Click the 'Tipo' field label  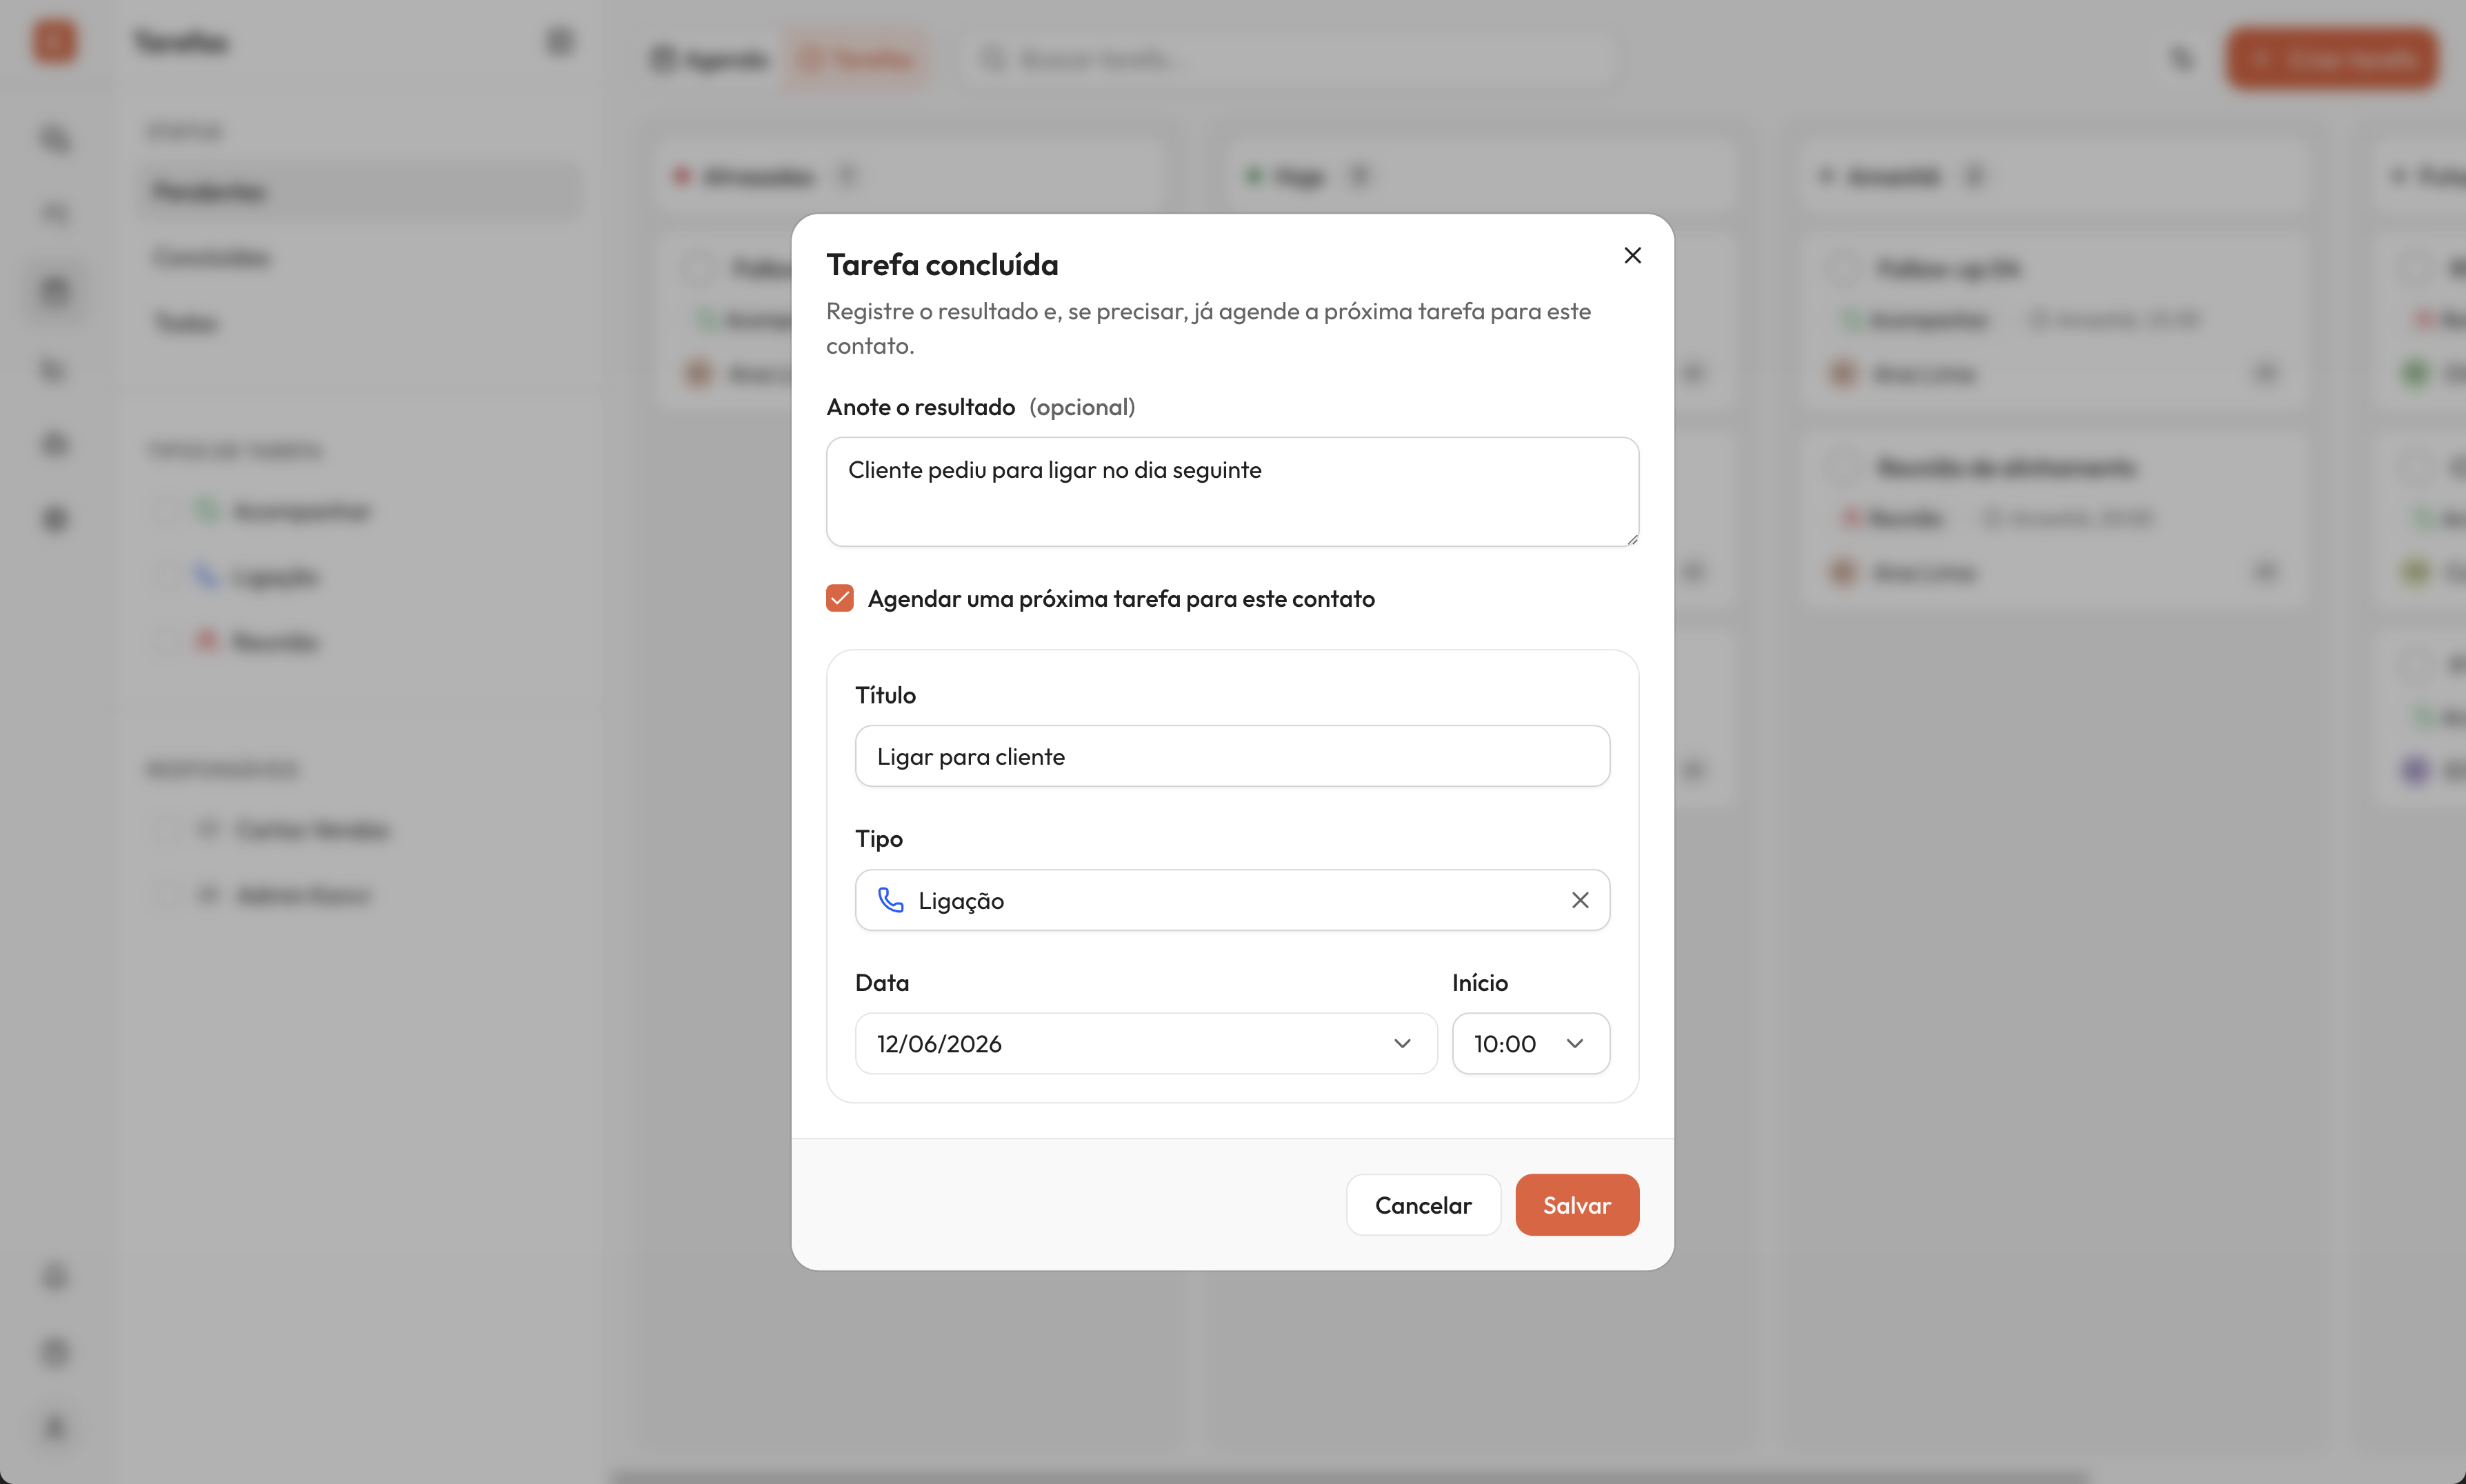[879, 839]
